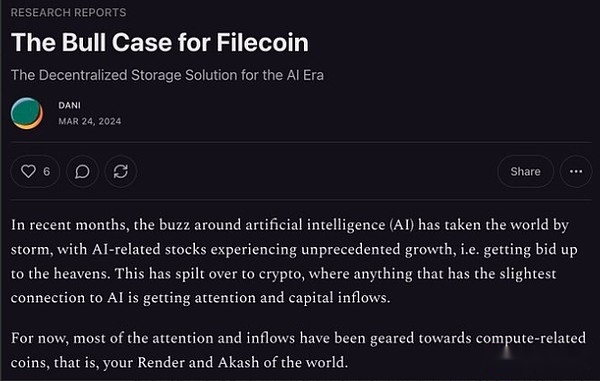This screenshot has width=600, height=381.
Task: Click the word Filecoin in the title
Action: pos(262,42)
